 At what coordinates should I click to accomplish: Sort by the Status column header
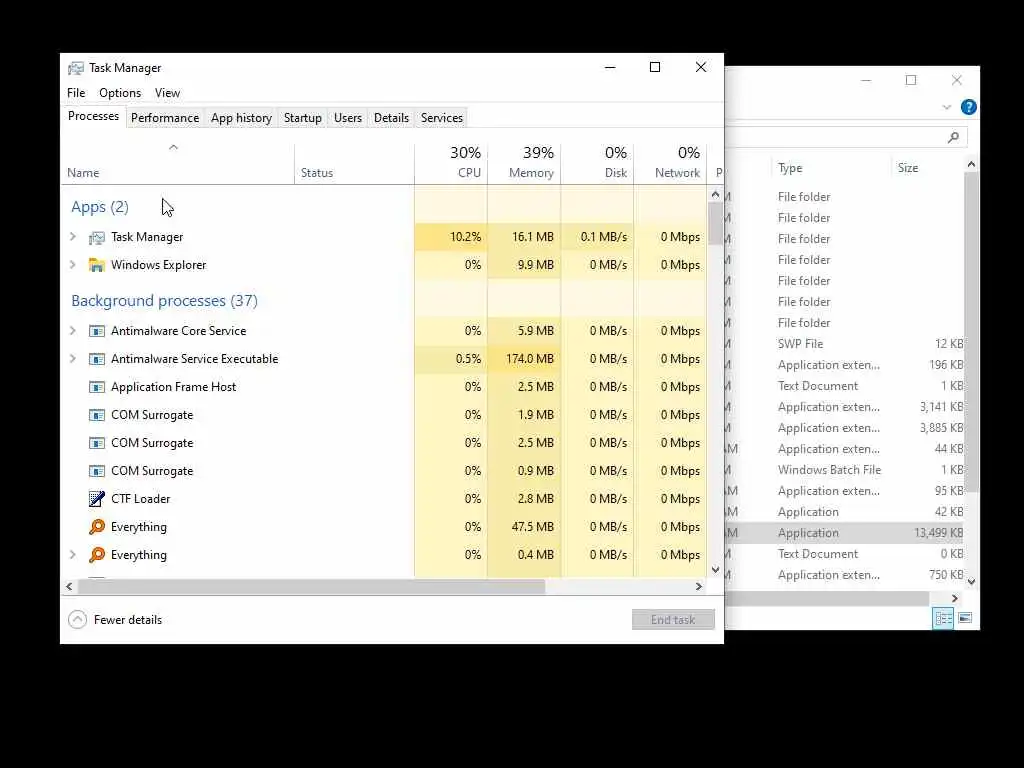pyautogui.click(x=354, y=163)
